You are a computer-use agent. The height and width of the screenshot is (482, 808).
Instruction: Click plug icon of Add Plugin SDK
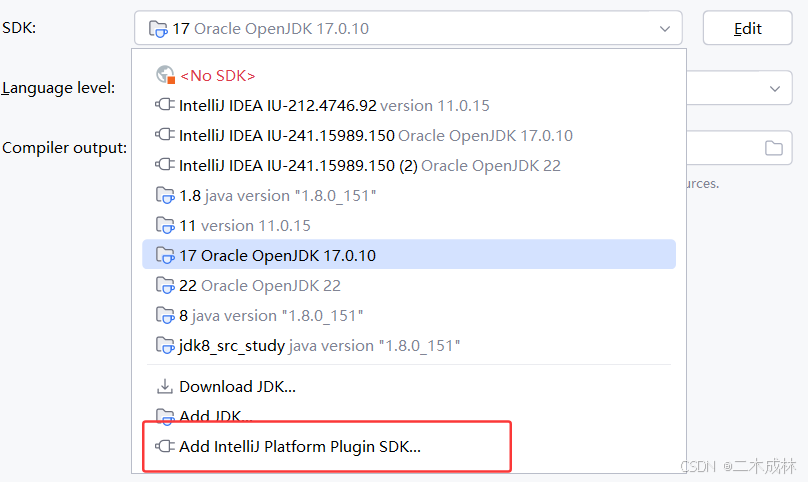165,446
